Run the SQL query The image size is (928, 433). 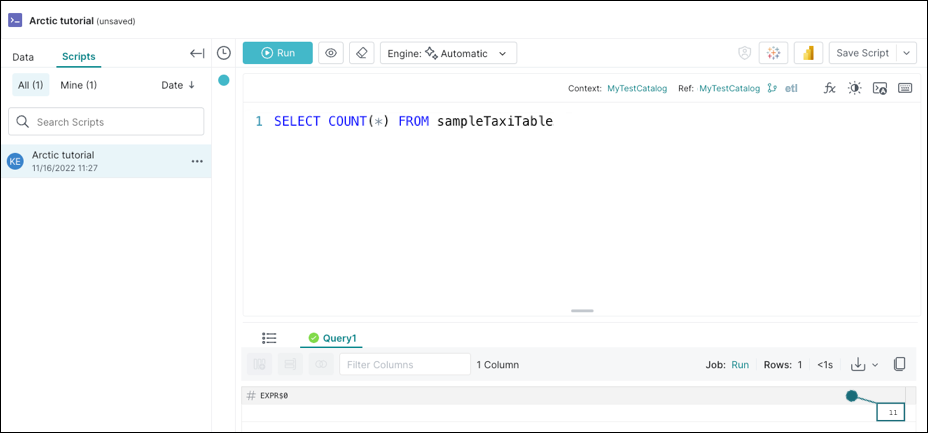coord(278,53)
